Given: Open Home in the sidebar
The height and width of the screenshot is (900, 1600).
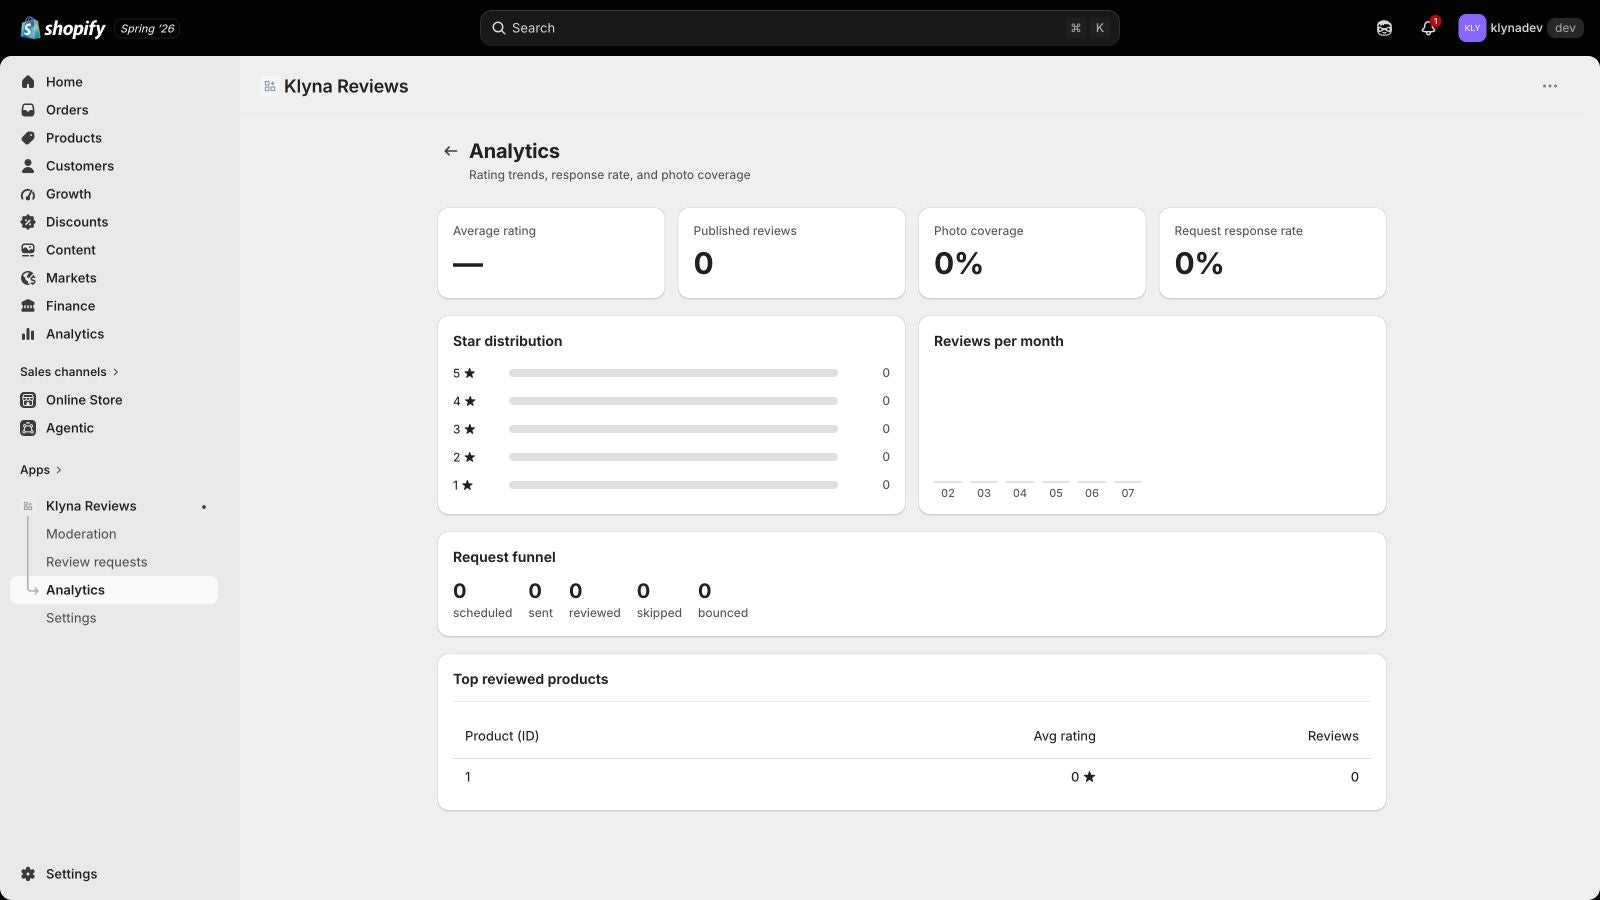Looking at the screenshot, I should (114, 82).
